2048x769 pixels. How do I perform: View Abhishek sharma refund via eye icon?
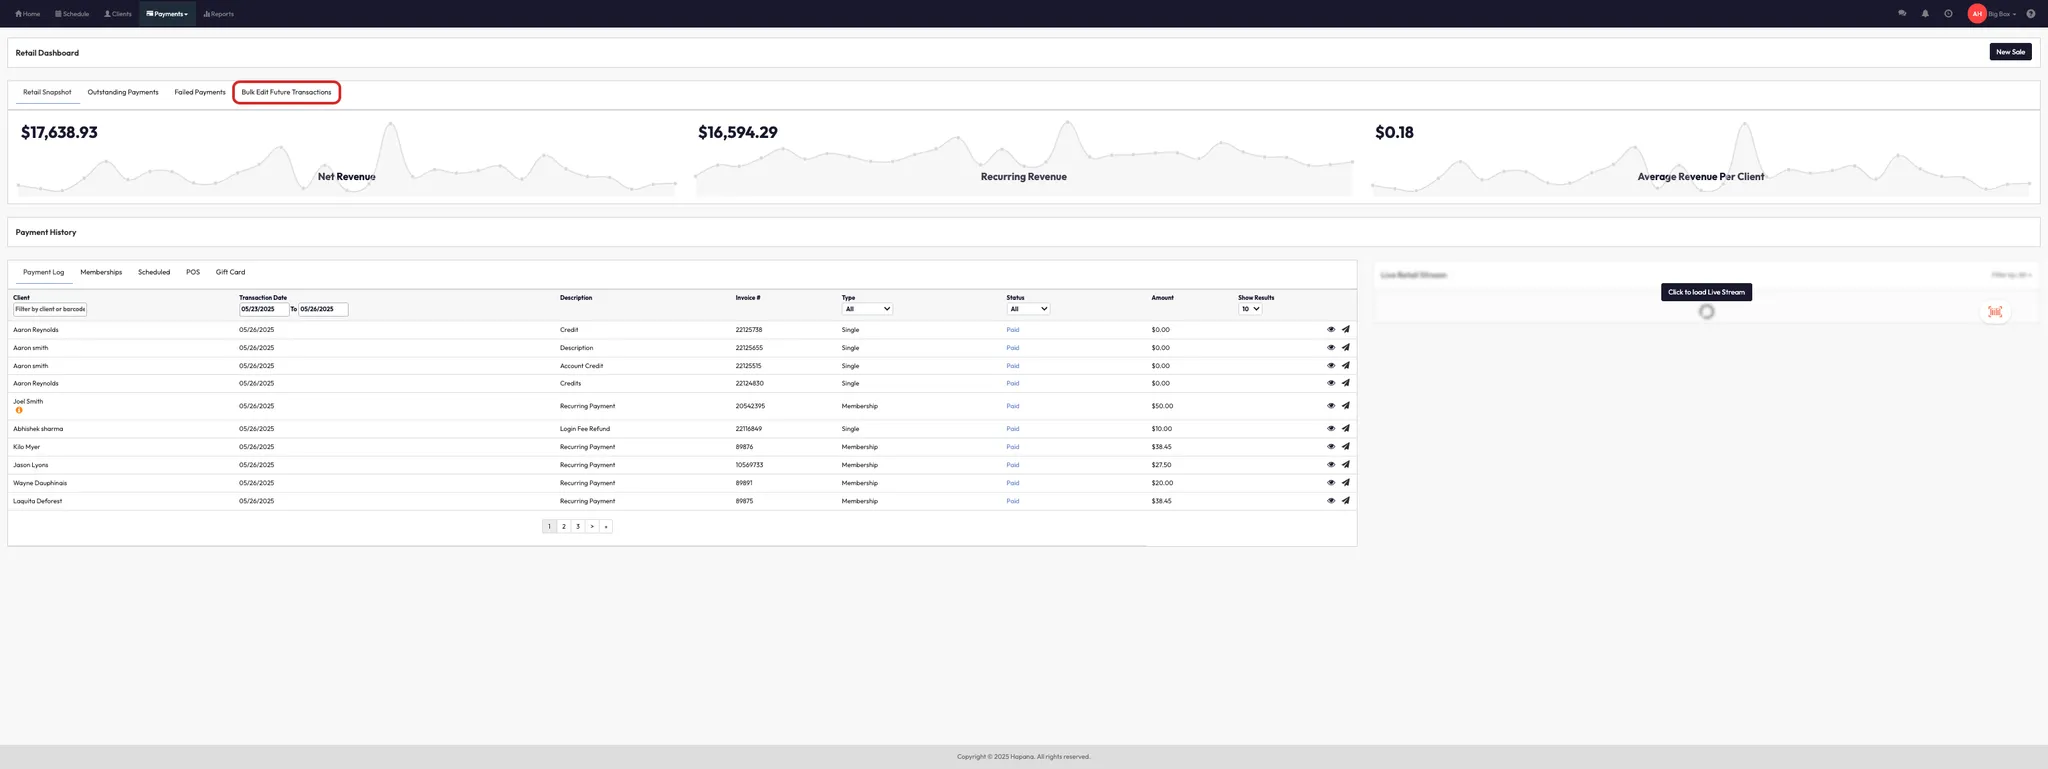1331,429
